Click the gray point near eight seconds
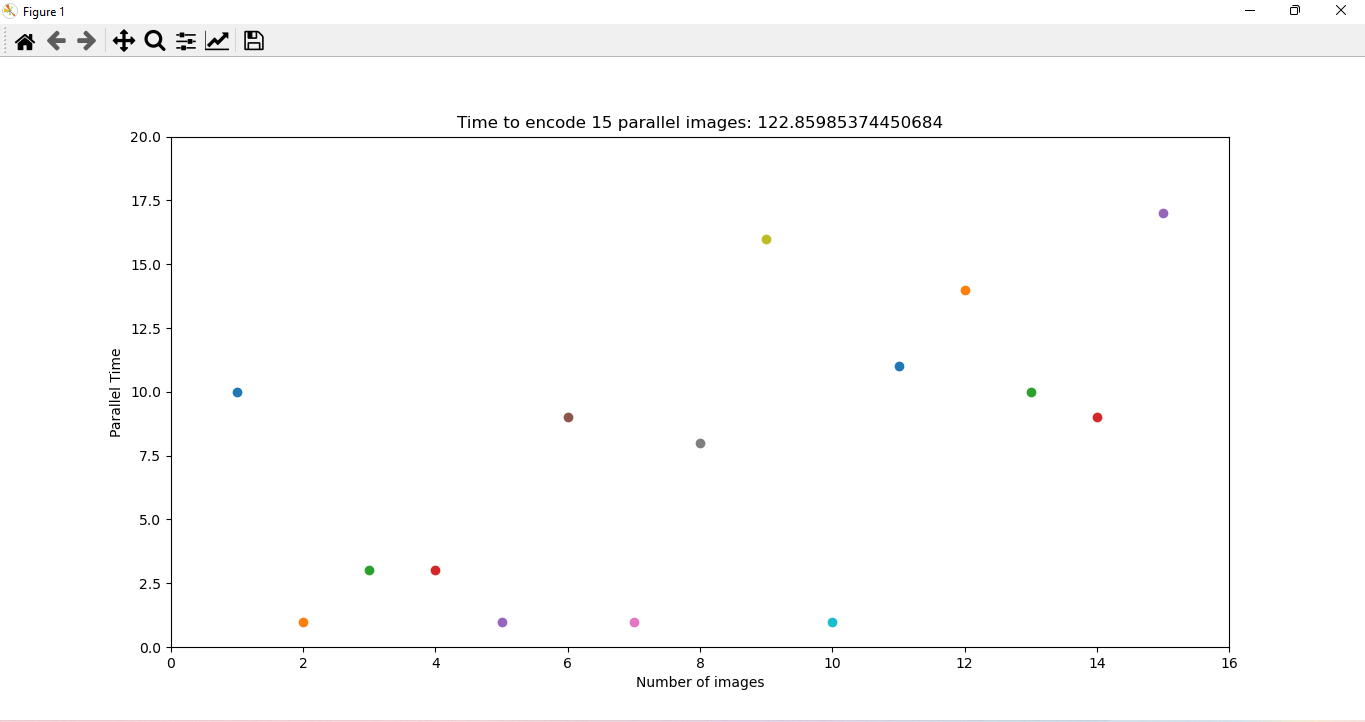This screenshot has width=1365, height=722. point(700,443)
